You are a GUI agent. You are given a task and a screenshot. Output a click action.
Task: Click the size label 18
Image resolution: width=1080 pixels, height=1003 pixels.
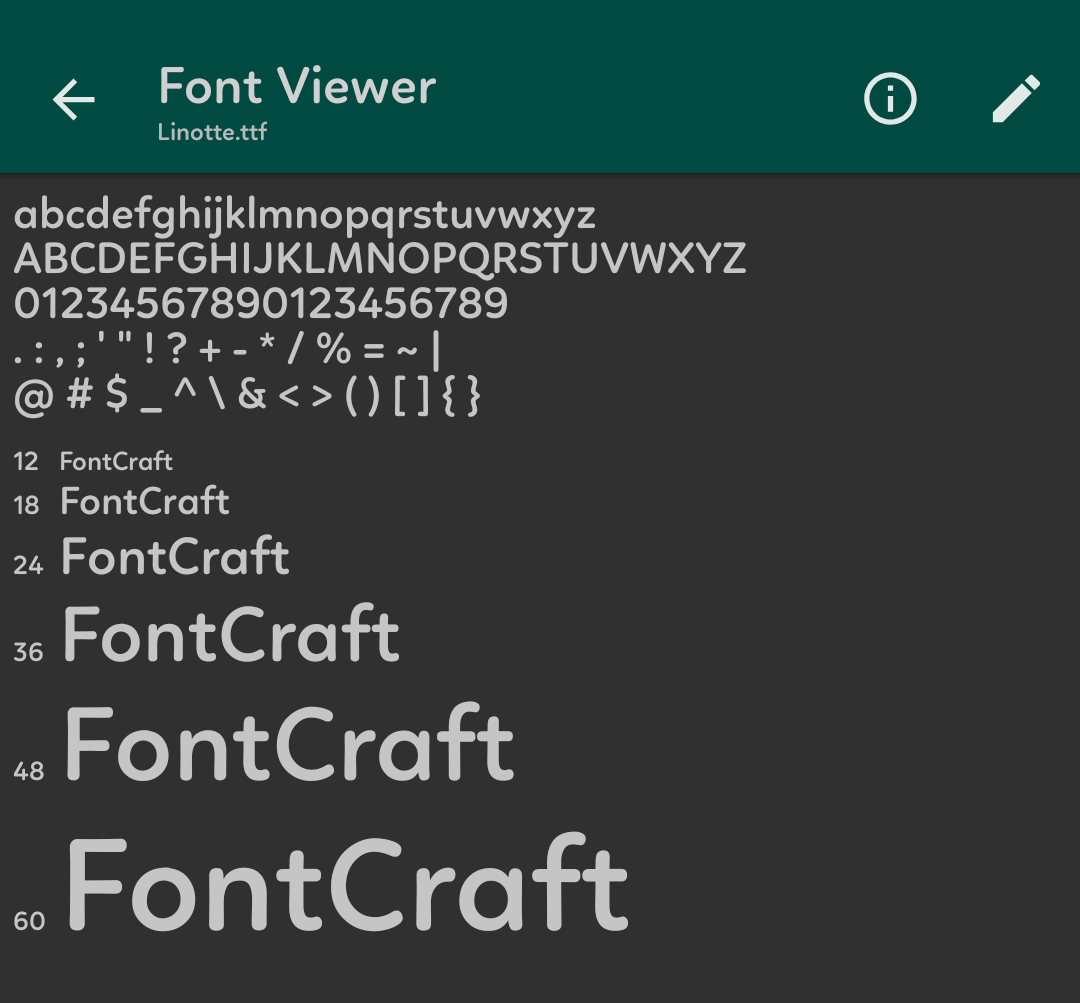tap(26, 505)
